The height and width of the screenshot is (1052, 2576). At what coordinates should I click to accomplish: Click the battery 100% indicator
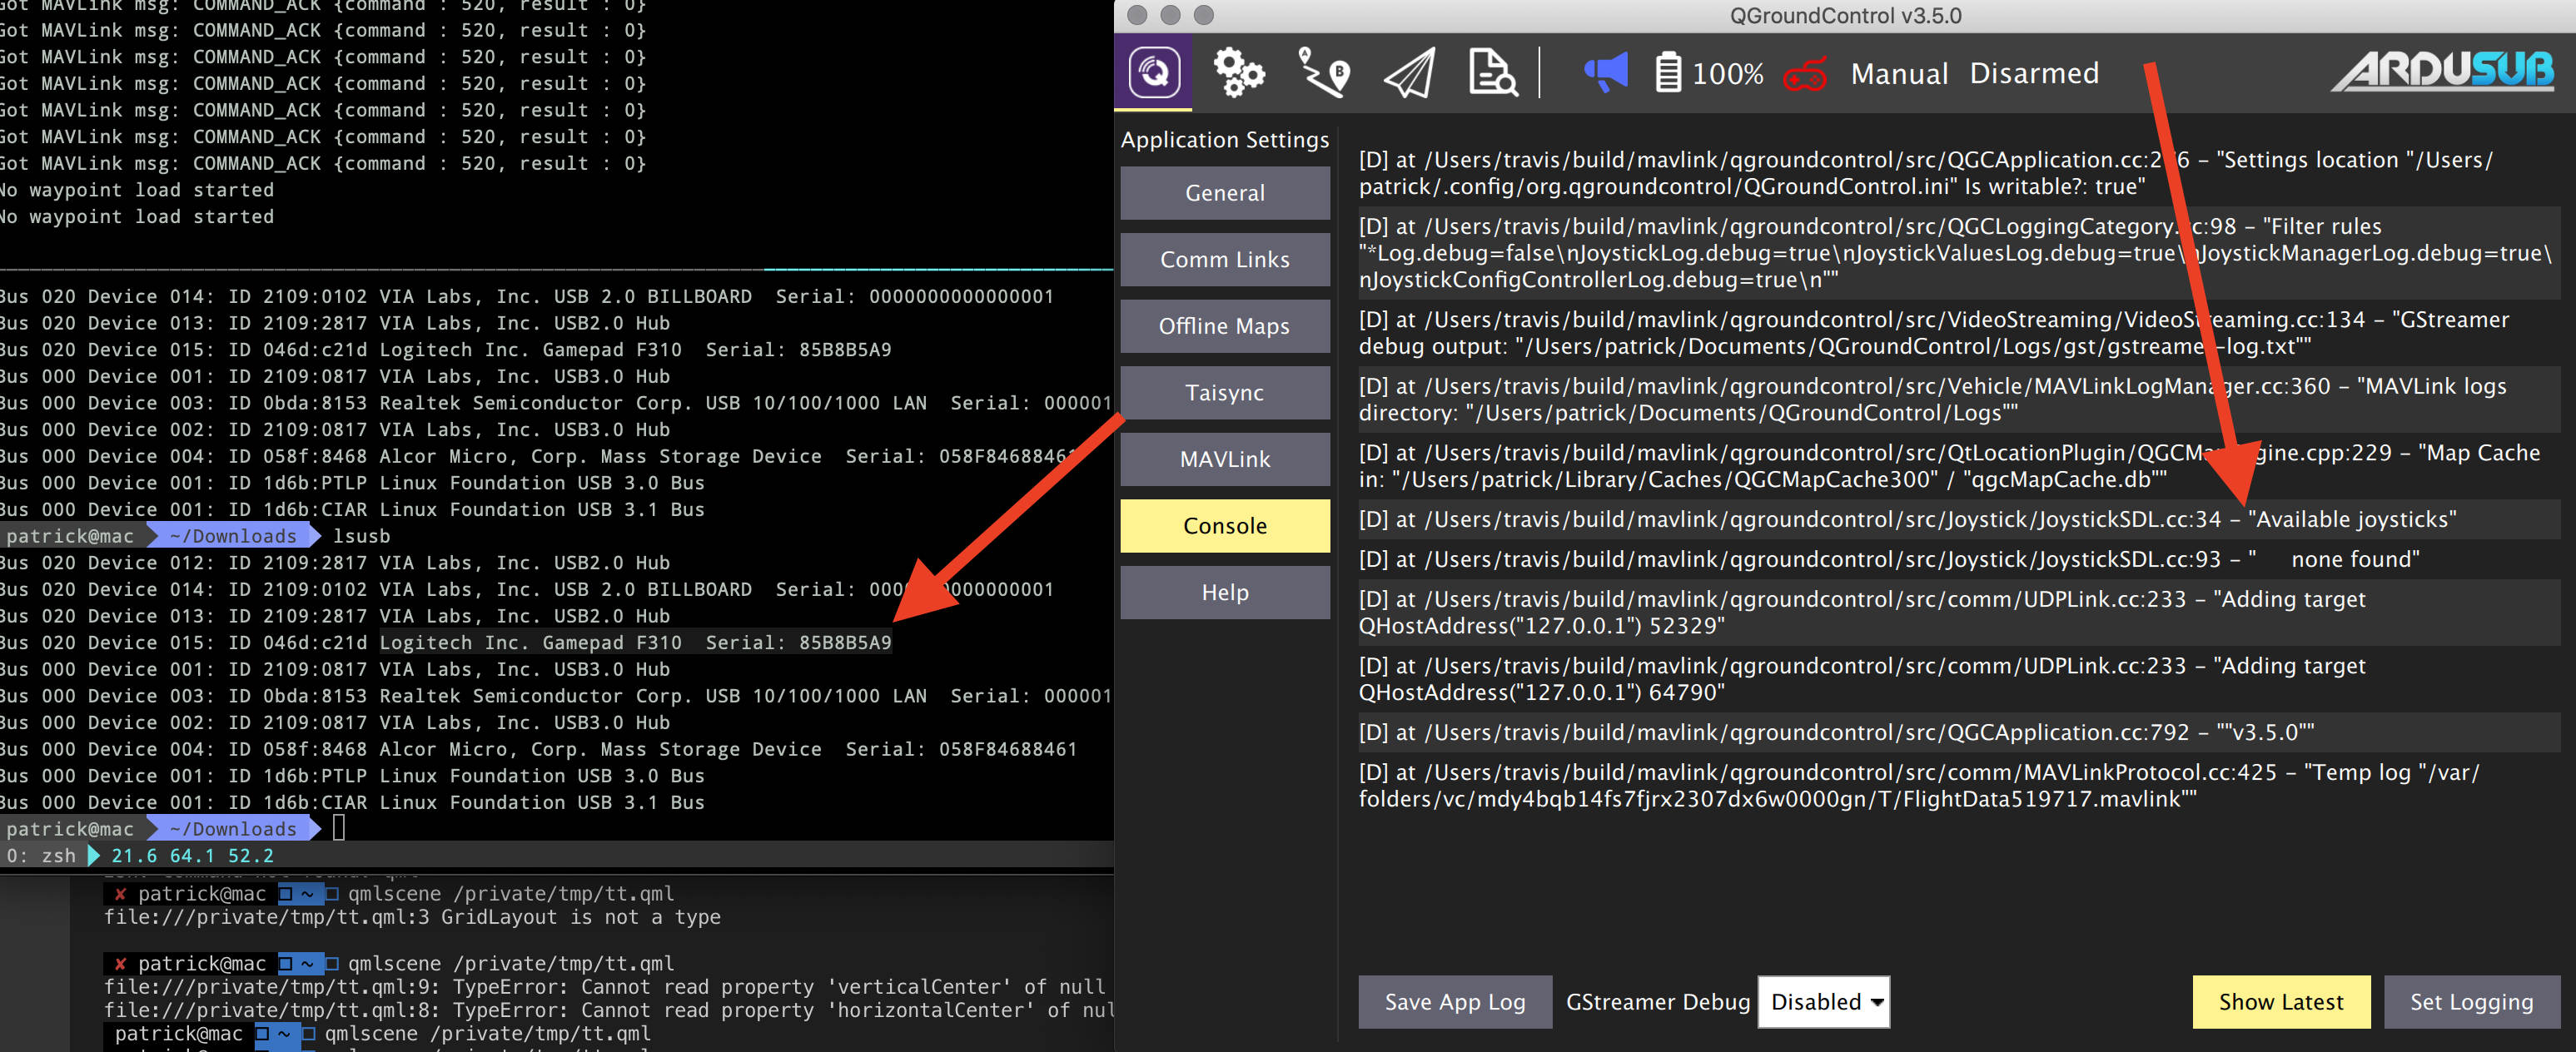pos(1710,73)
